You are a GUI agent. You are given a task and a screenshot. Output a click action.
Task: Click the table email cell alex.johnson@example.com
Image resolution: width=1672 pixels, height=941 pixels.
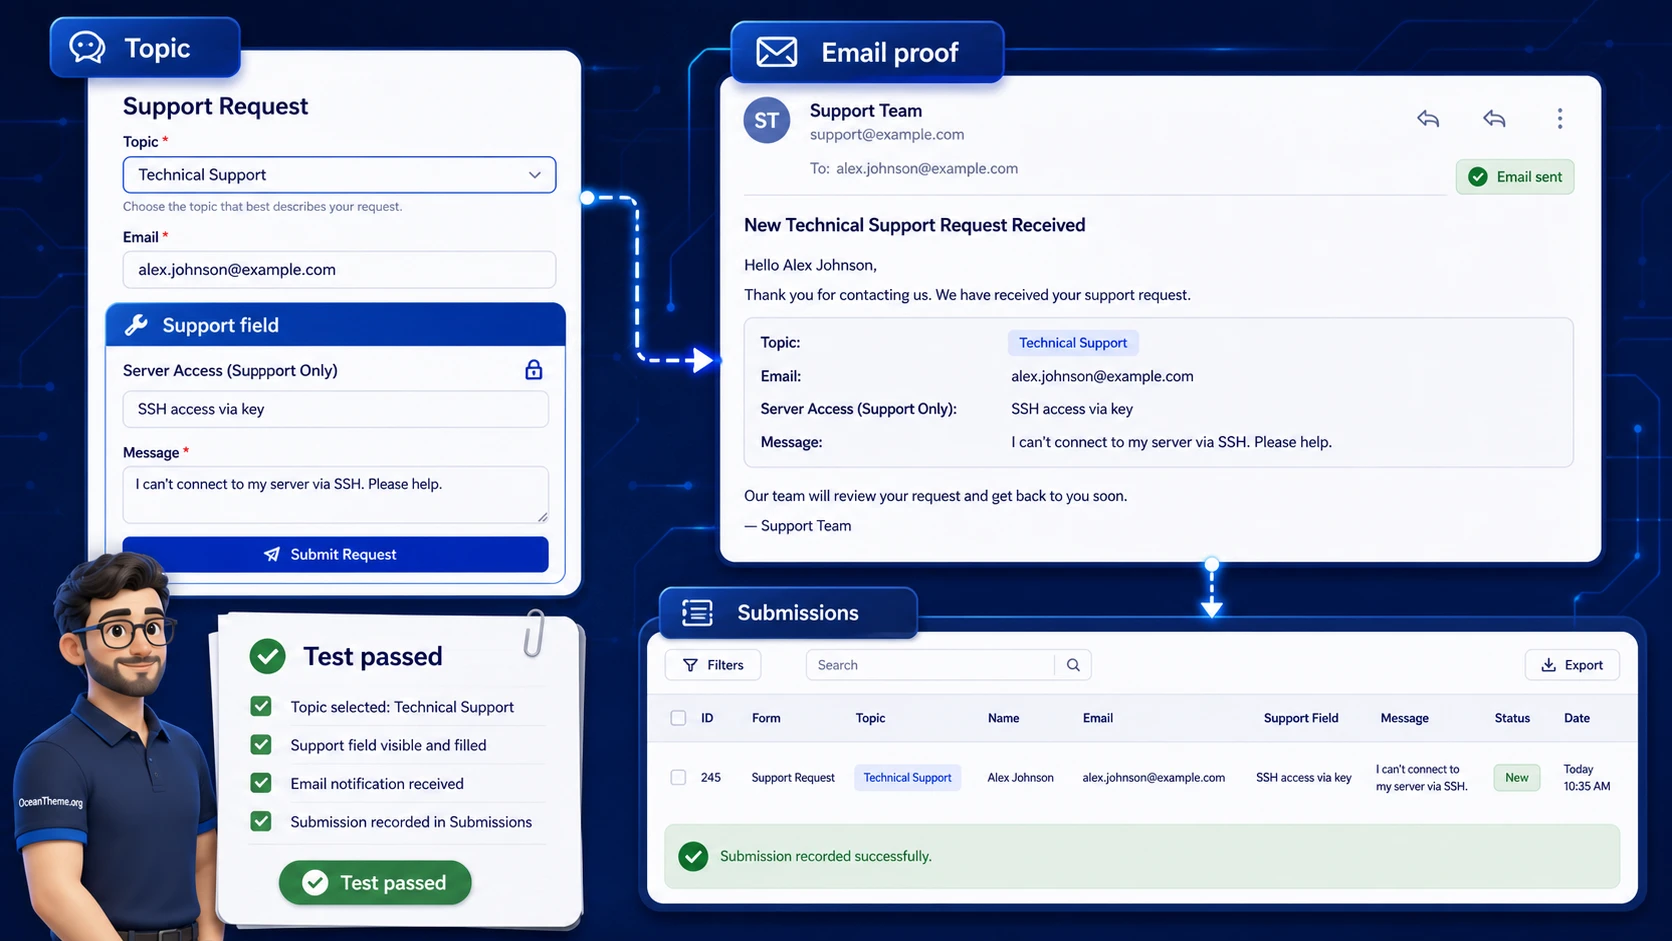pyautogui.click(x=1153, y=777)
